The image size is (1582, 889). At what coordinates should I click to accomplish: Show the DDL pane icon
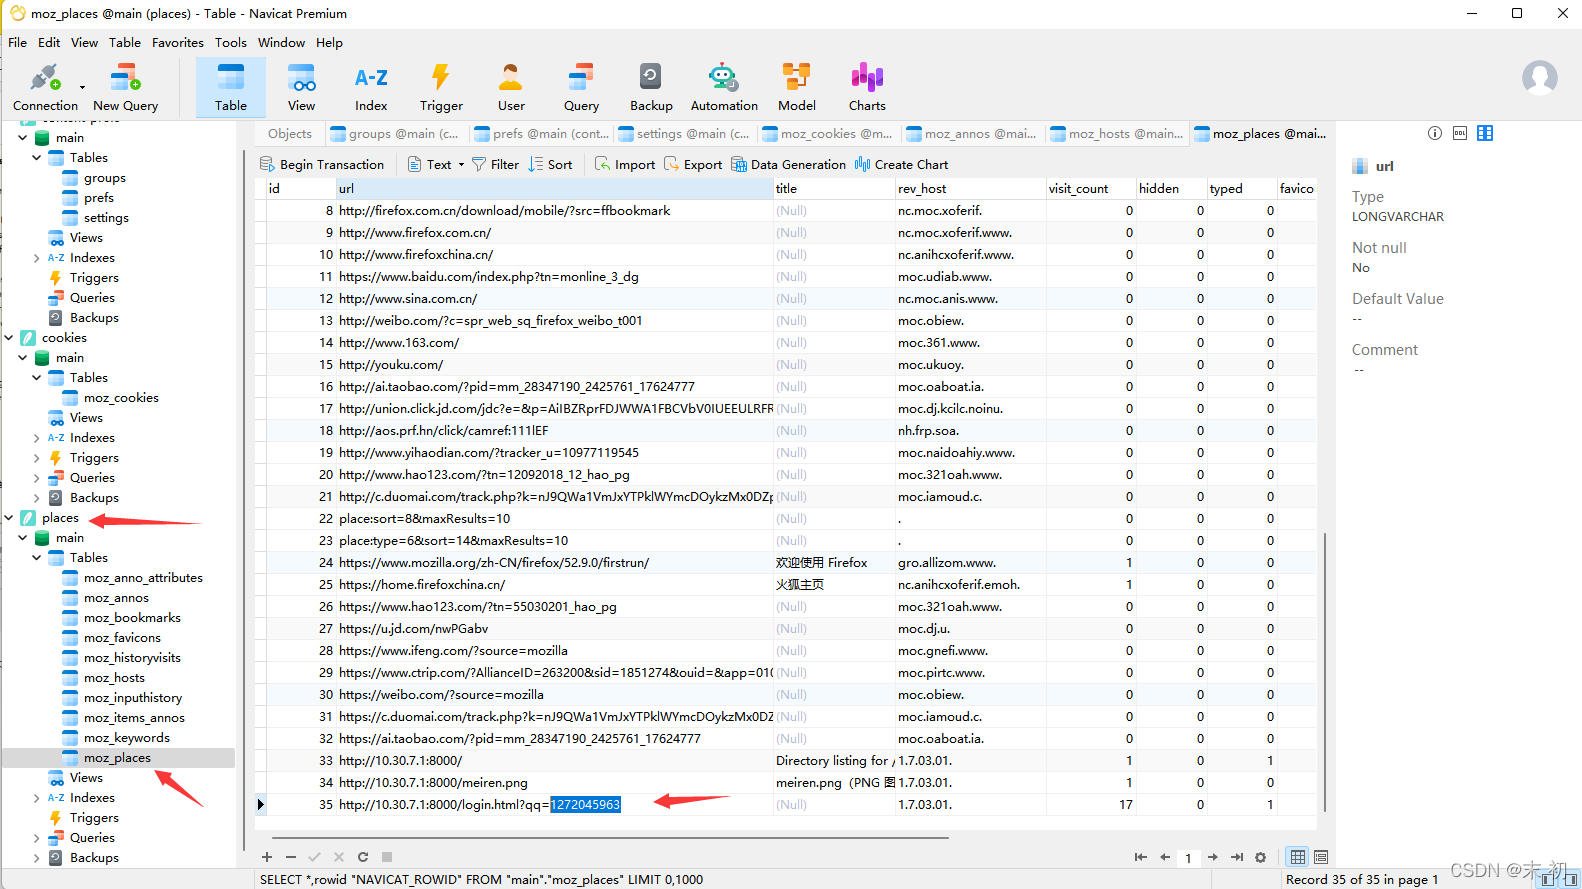pyautogui.click(x=1460, y=133)
